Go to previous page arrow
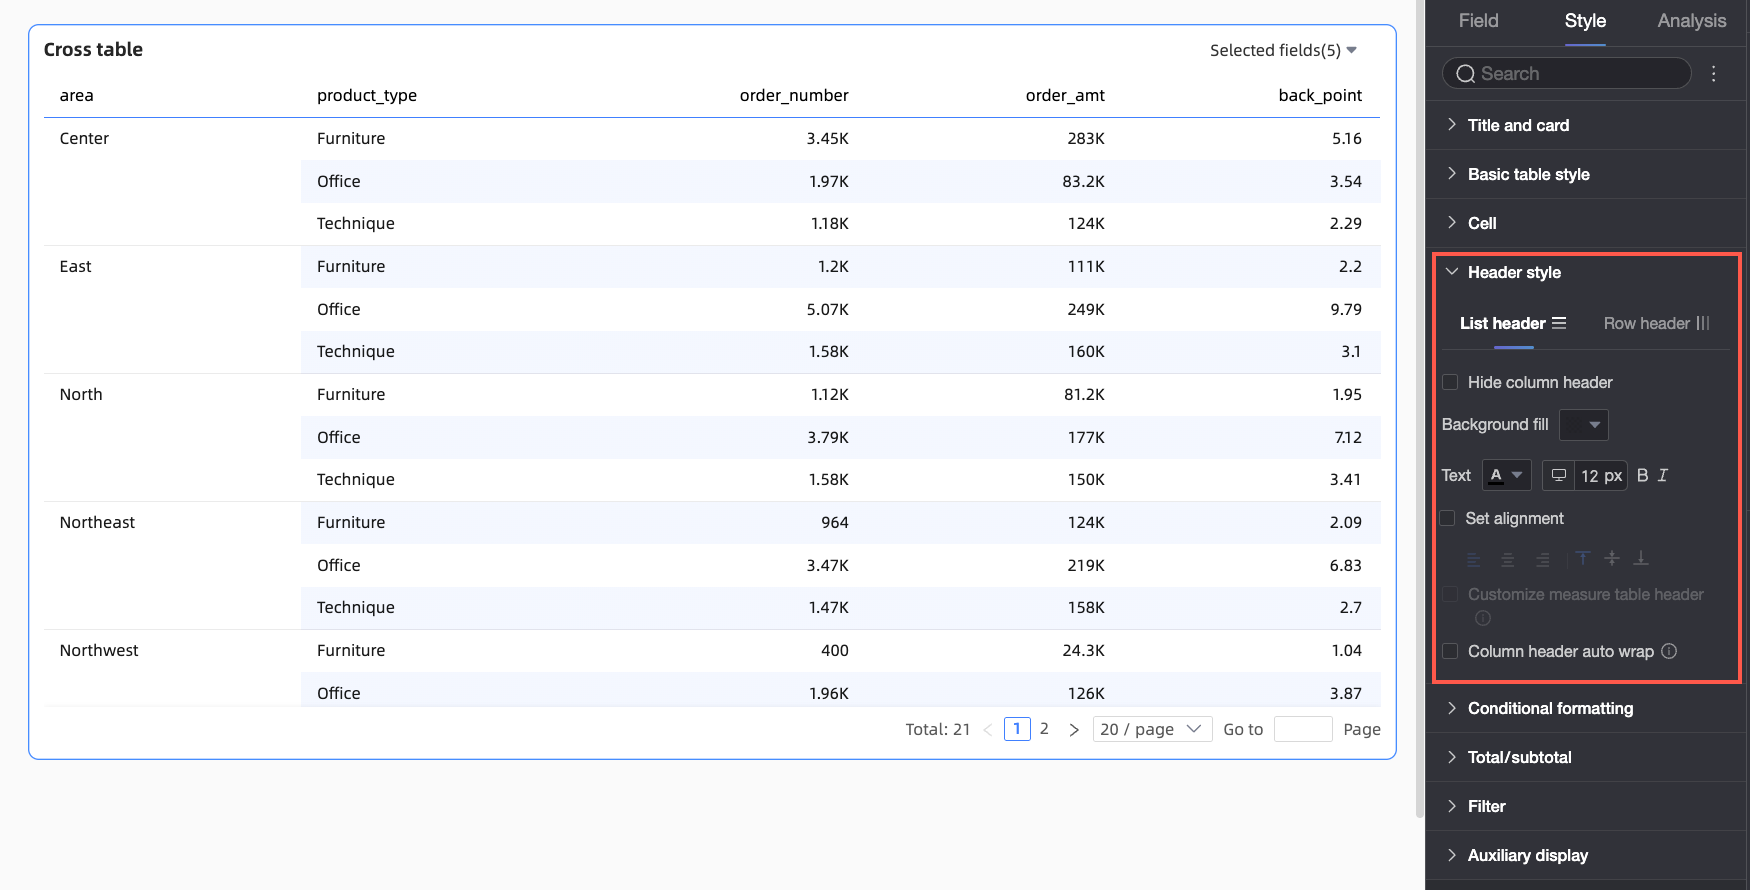The width and height of the screenshot is (1750, 890). 988,730
